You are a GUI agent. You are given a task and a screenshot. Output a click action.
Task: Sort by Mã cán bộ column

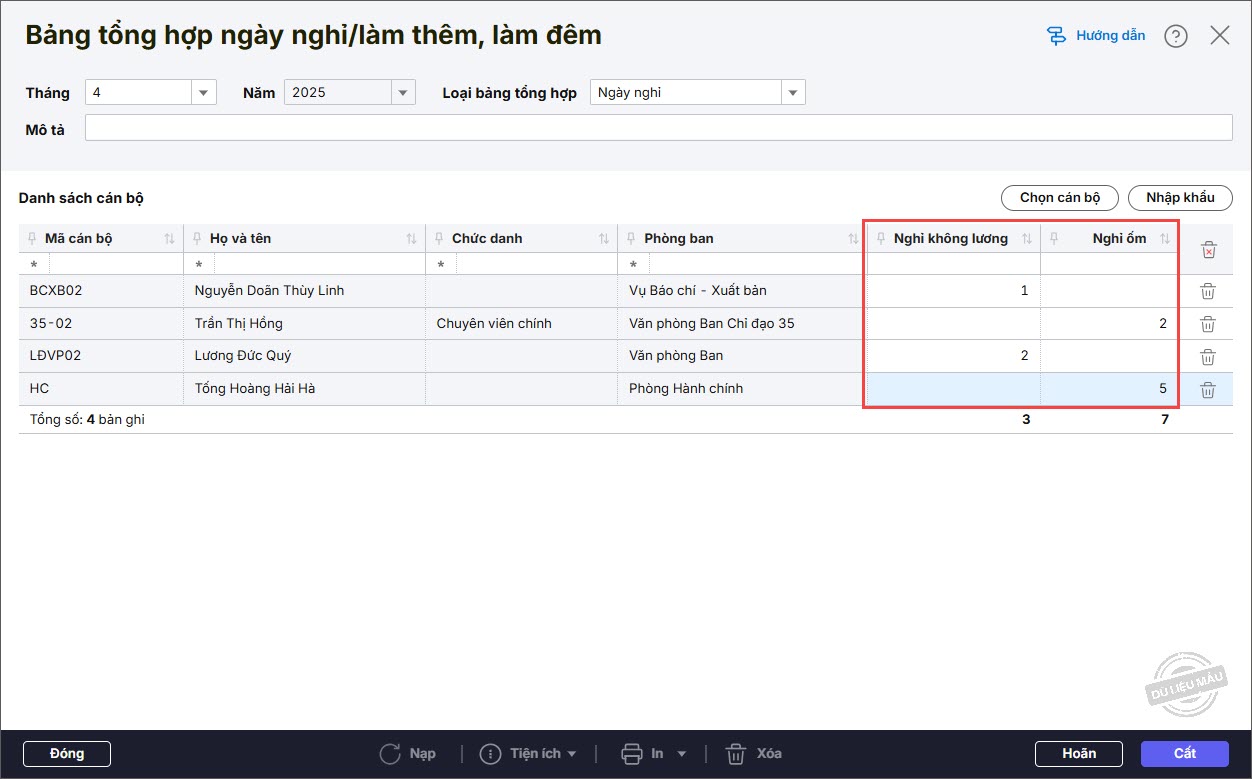pos(169,239)
